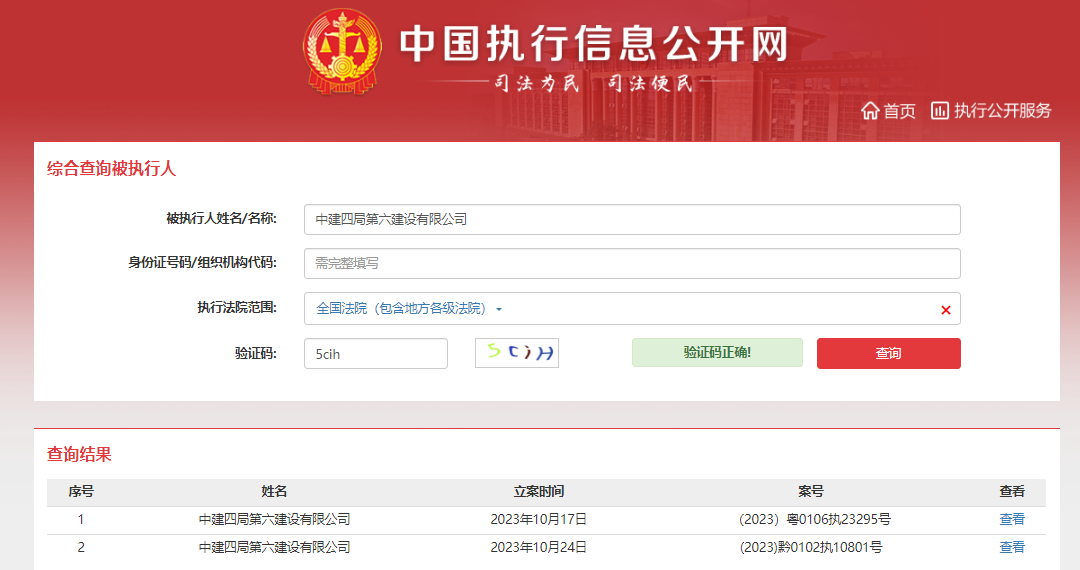Refresh the captcha image

(x=517, y=352)
